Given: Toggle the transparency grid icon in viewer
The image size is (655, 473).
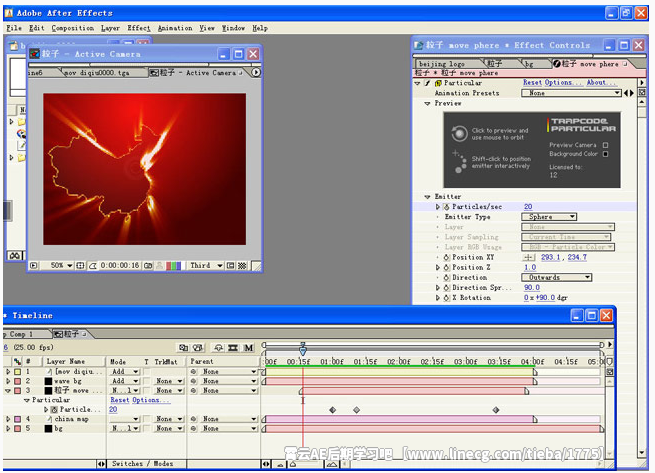Looking at the screenshot, I should [242, 265].
